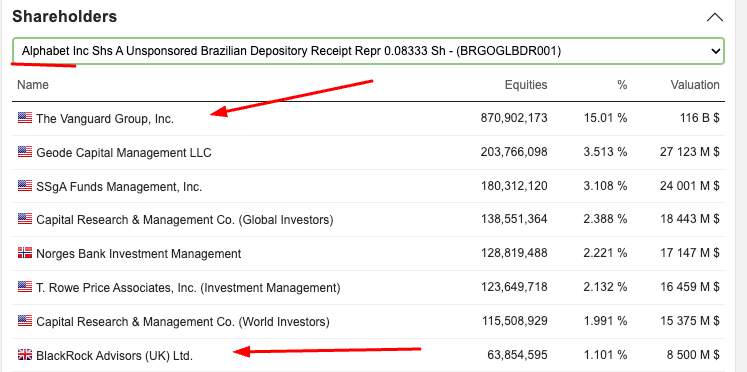Click the flag icon next to T. Rowe Price Associates

tap(25, 287)
